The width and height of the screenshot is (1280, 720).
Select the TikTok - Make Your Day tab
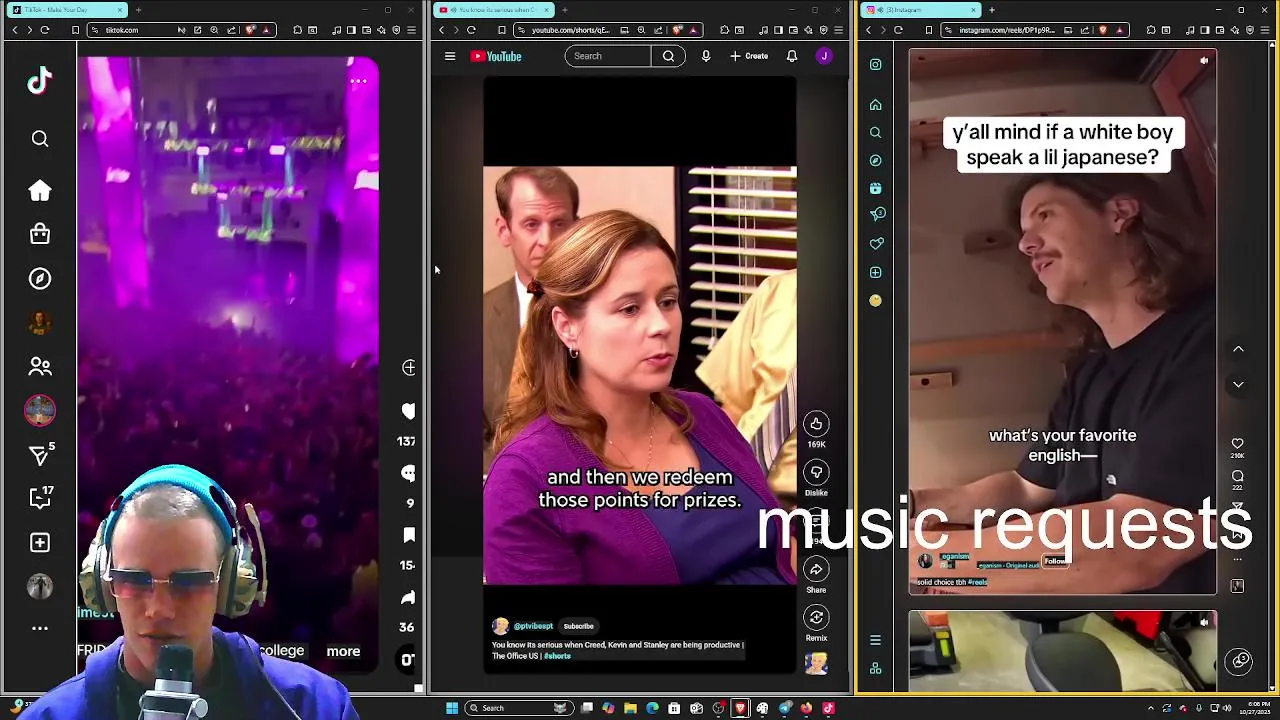coord(67,10)
